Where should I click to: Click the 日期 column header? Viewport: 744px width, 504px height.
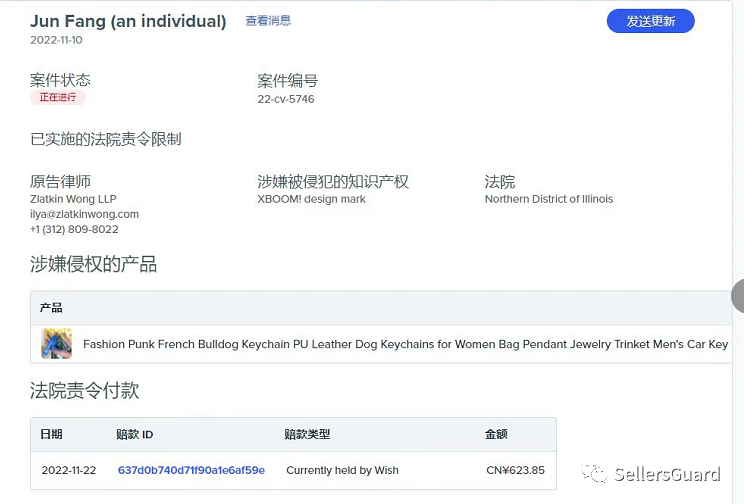(51, 434)
